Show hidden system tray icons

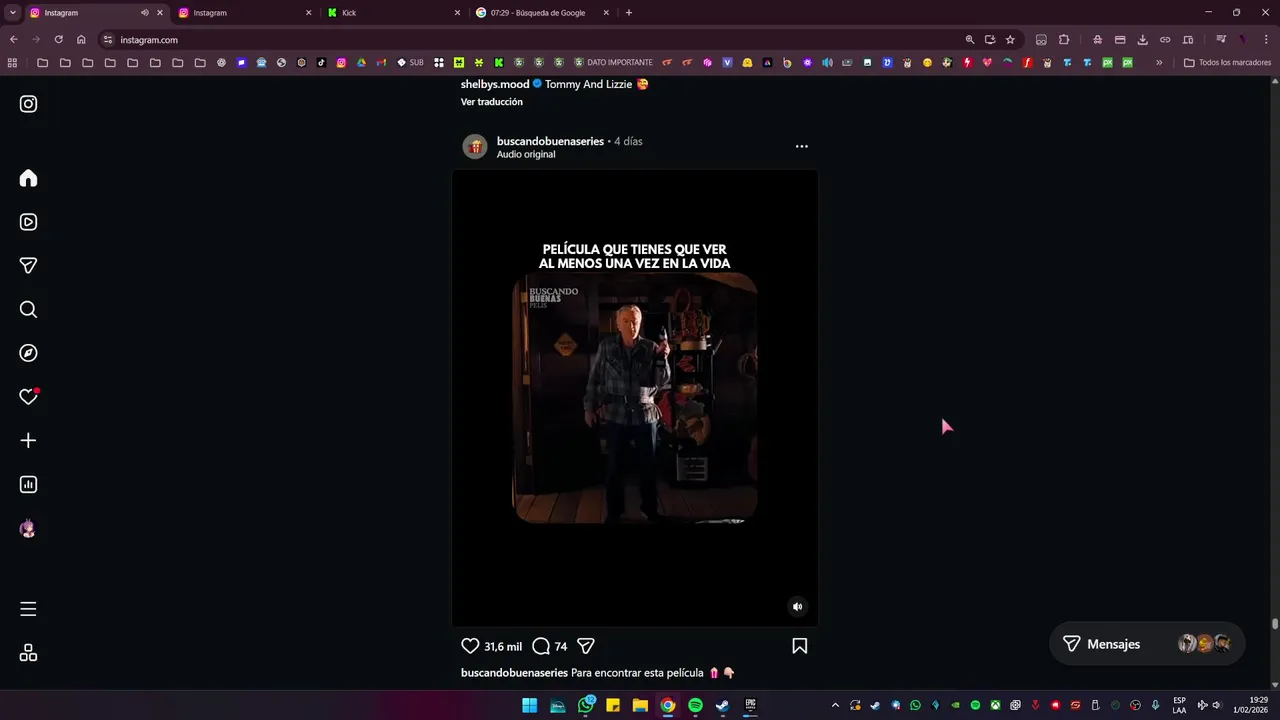coord(835,705)
